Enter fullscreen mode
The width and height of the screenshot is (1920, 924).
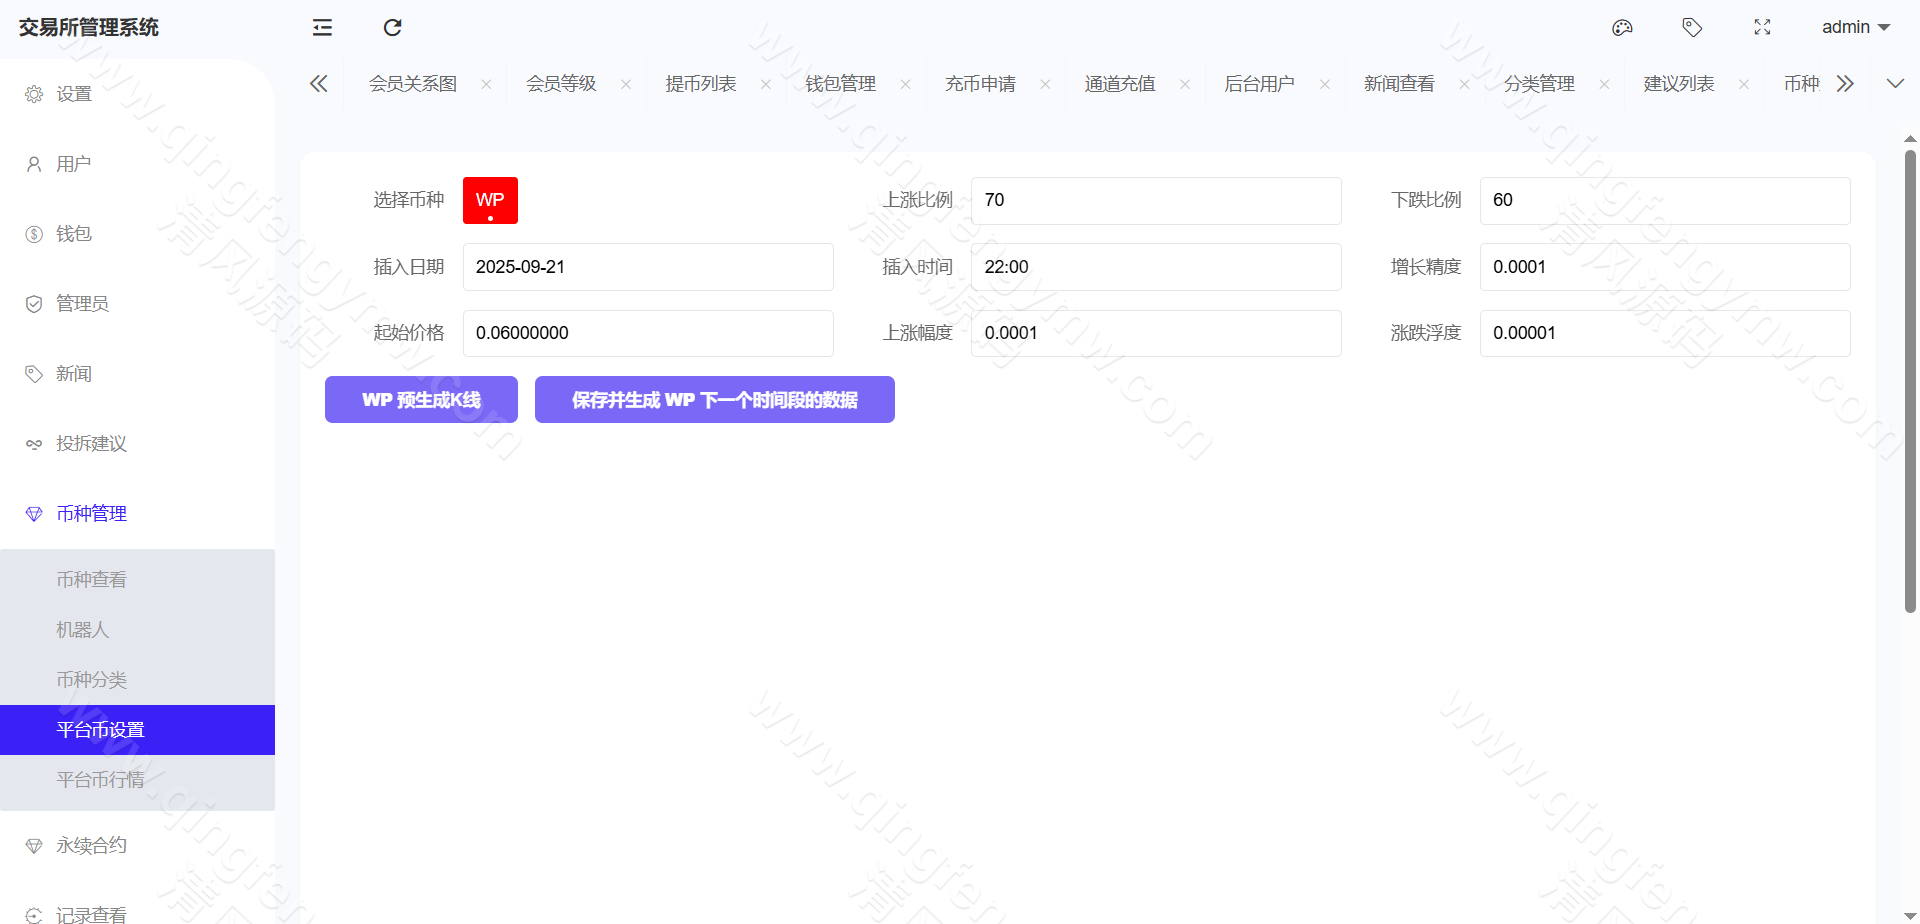coord(1762,27)
